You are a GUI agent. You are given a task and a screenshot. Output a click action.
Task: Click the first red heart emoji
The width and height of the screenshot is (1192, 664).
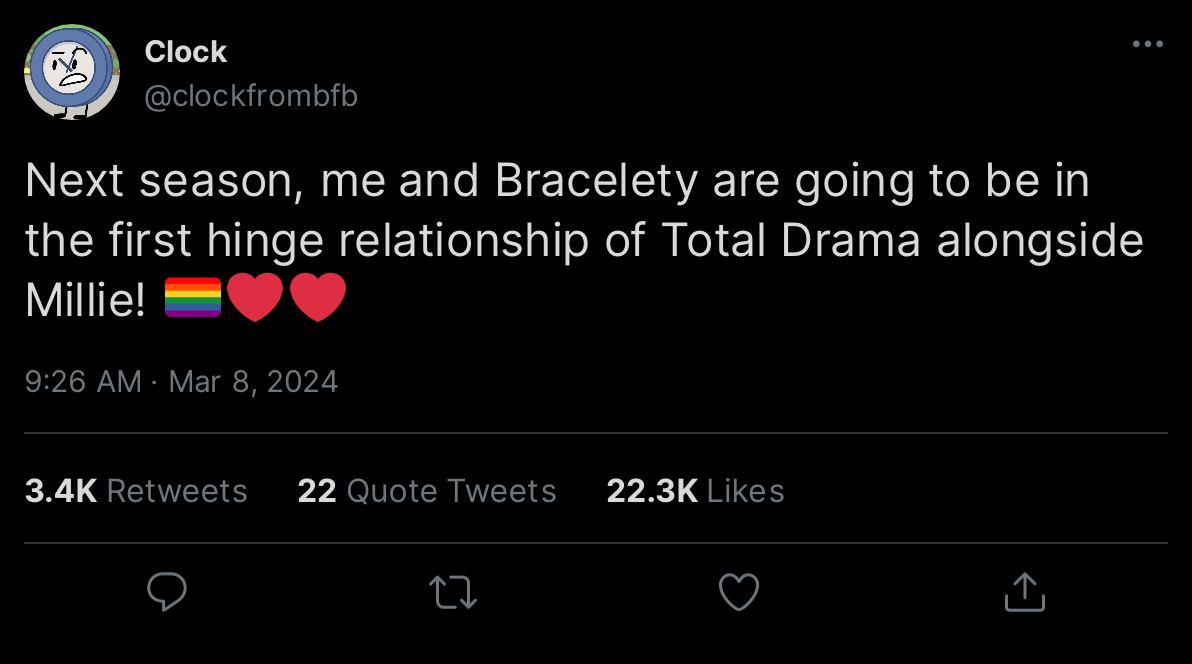point(256,297)
